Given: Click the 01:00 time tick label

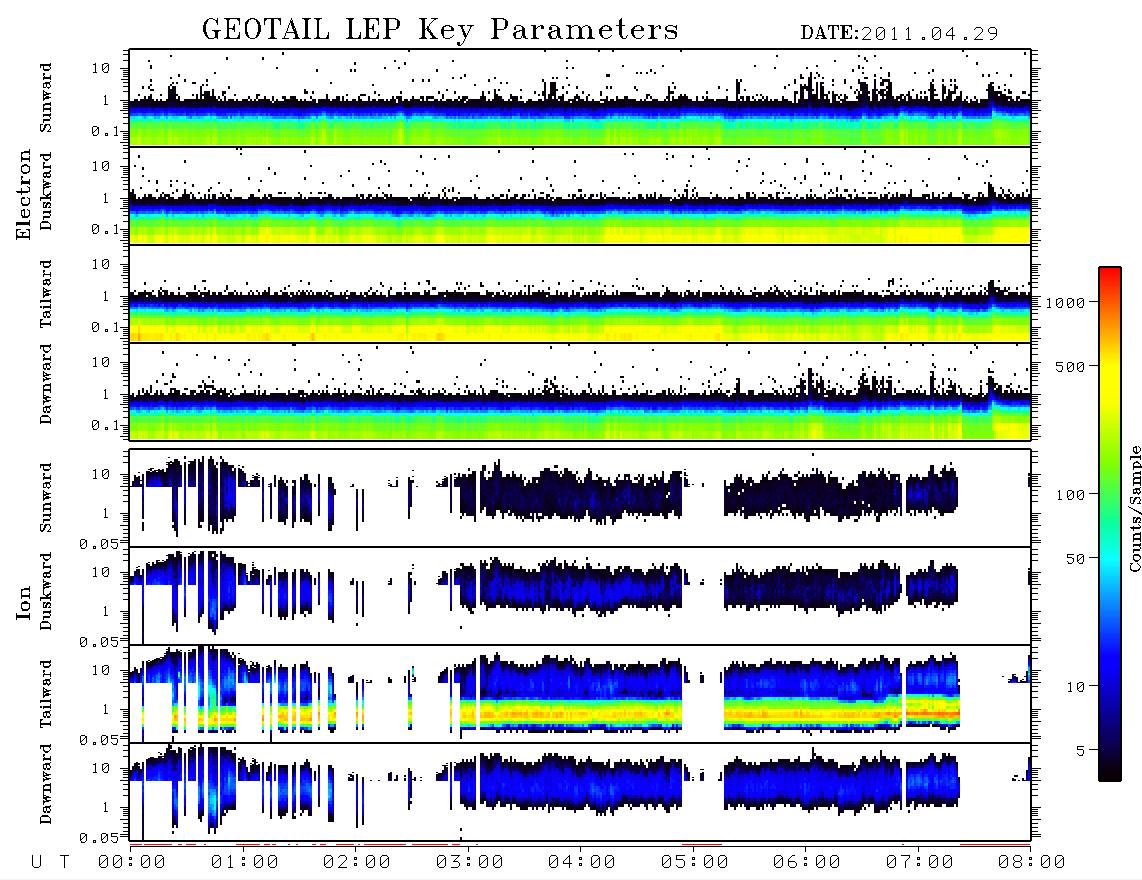Looking at the screenshot, I should pyautogui.click(x=245, y=863).
